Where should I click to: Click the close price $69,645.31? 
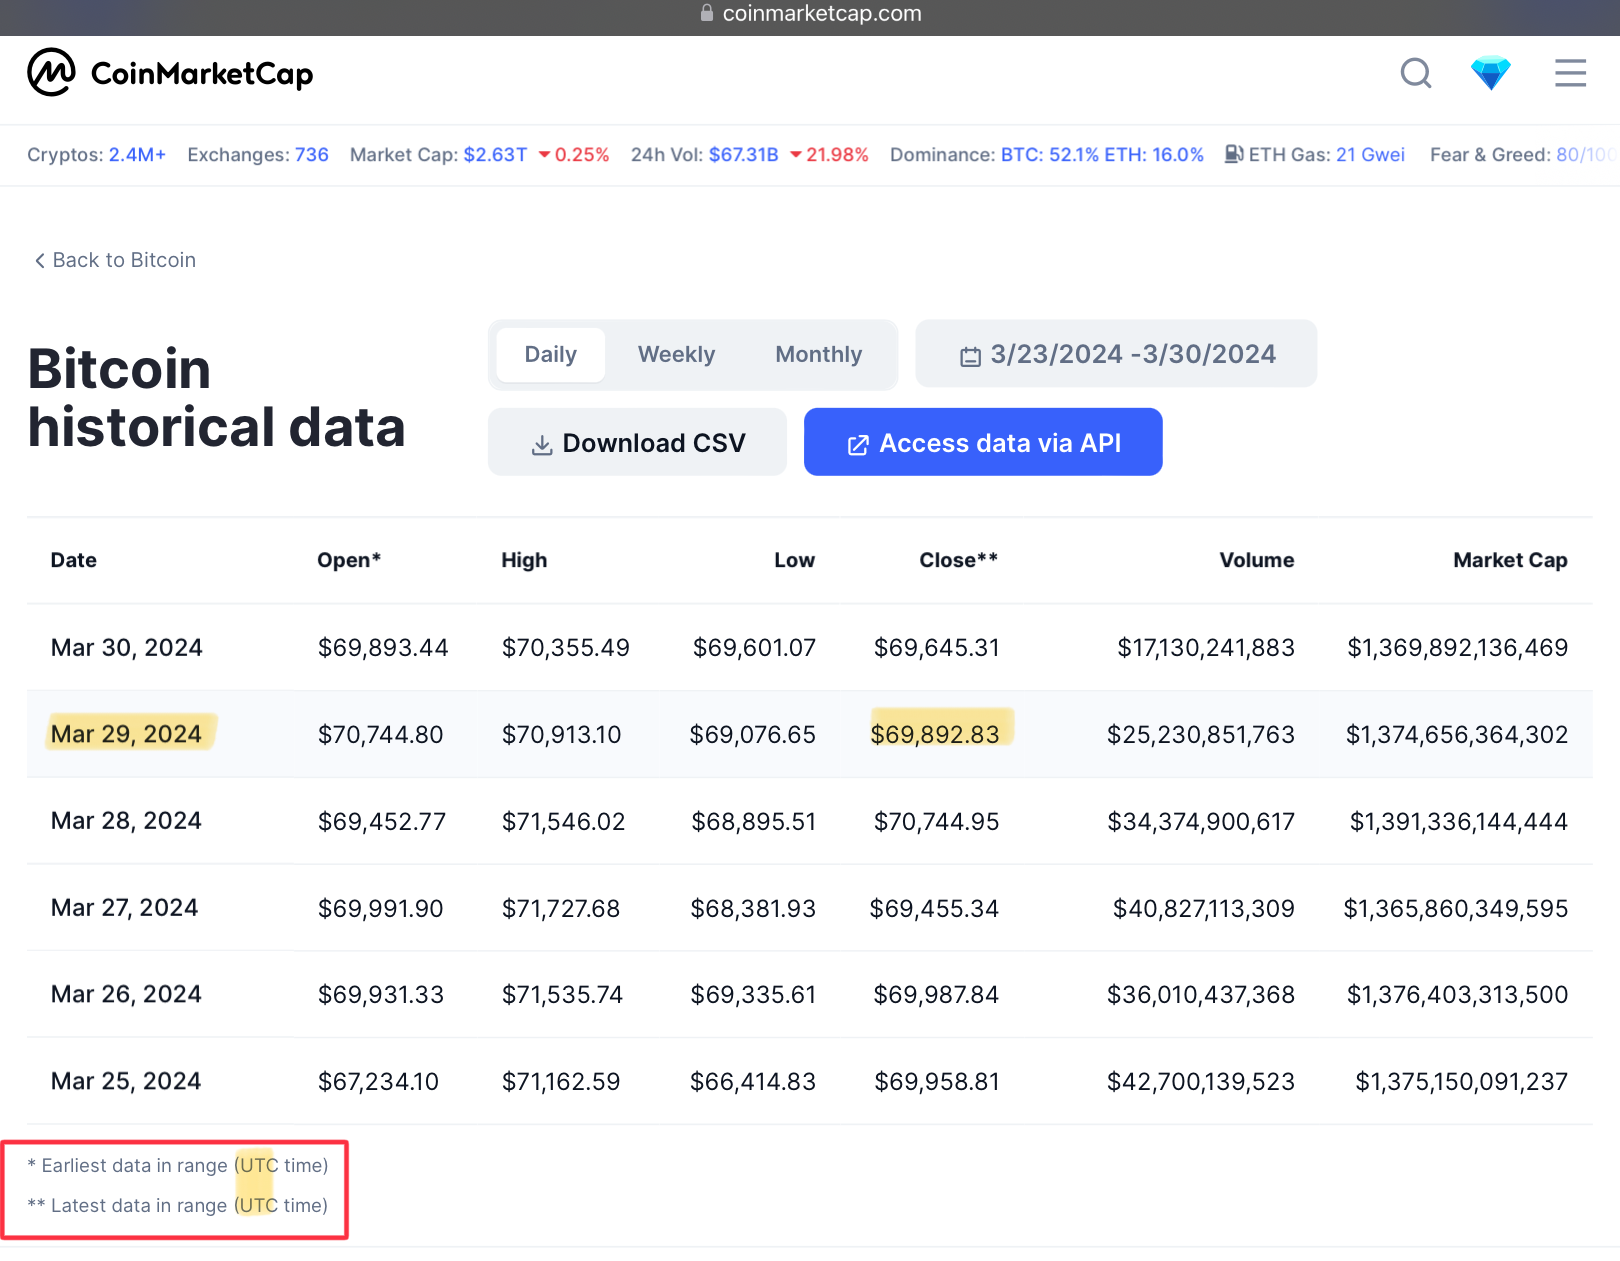(x=937, y=648)
